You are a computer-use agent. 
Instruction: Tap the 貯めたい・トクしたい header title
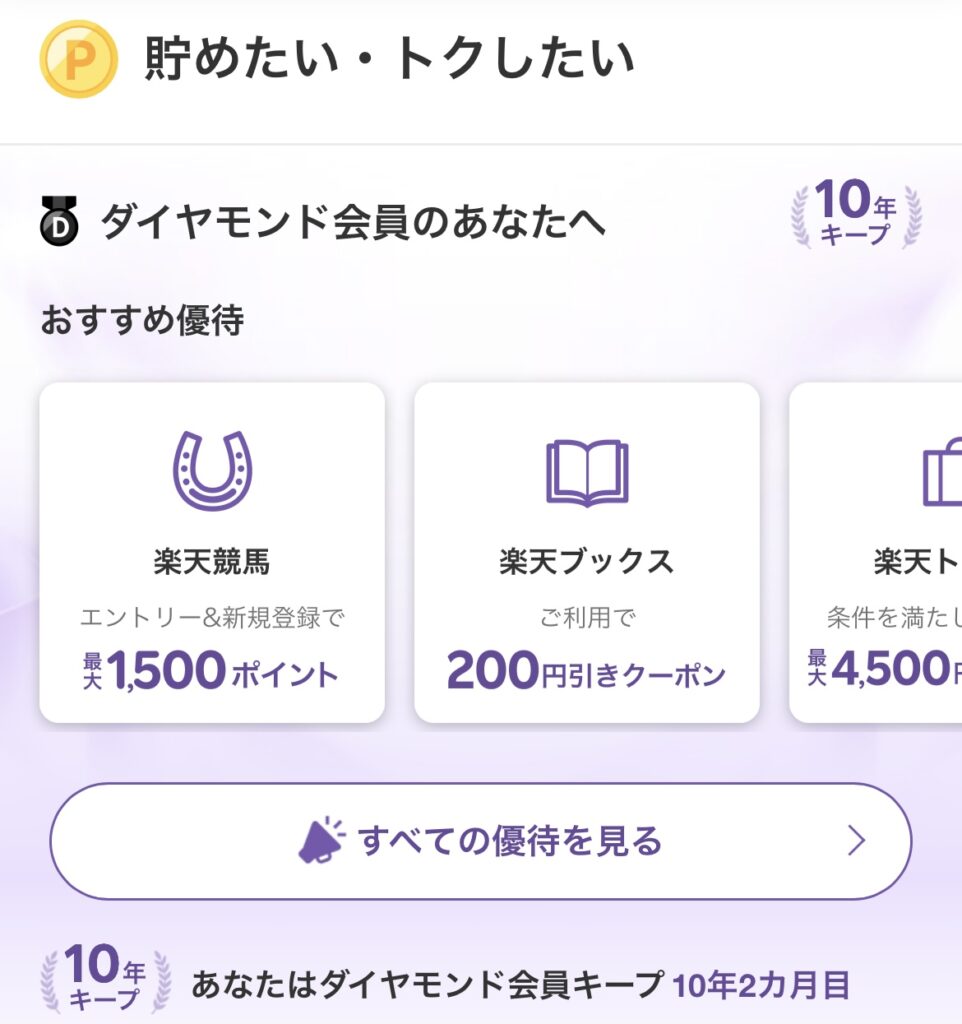(389, 59)
